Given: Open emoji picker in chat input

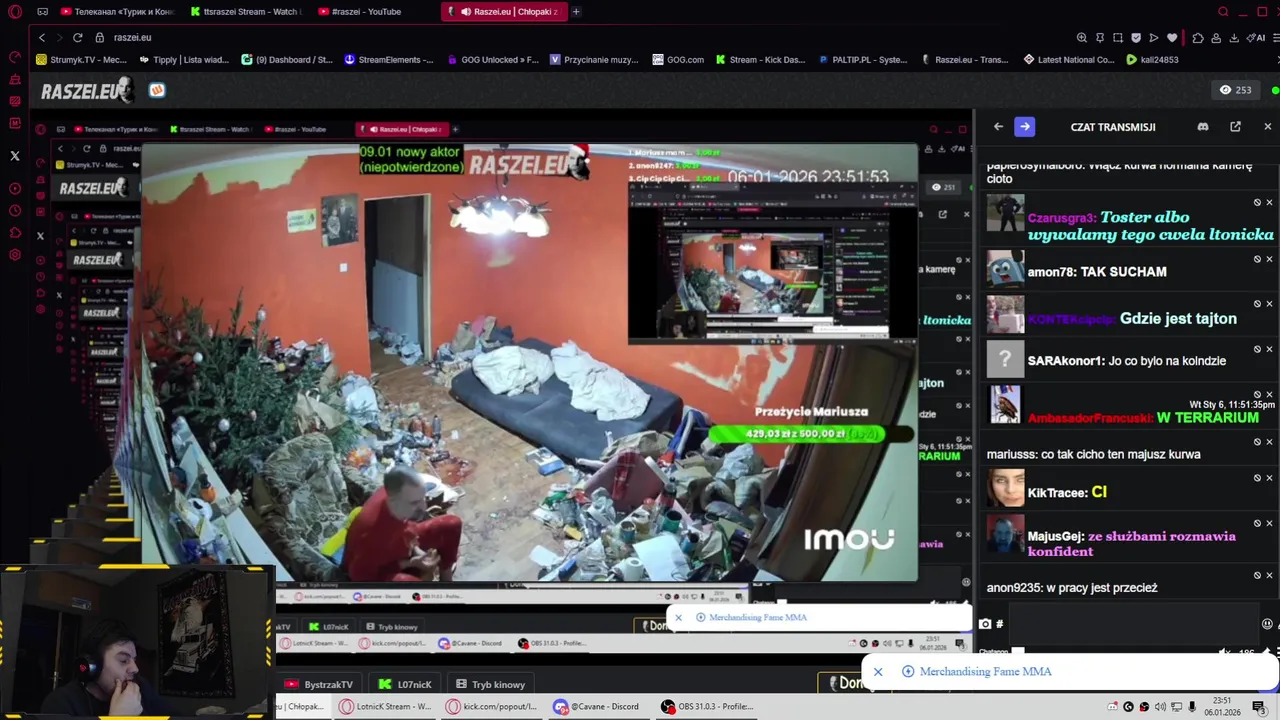Looking at the screenshot, I should point(1267,624).
